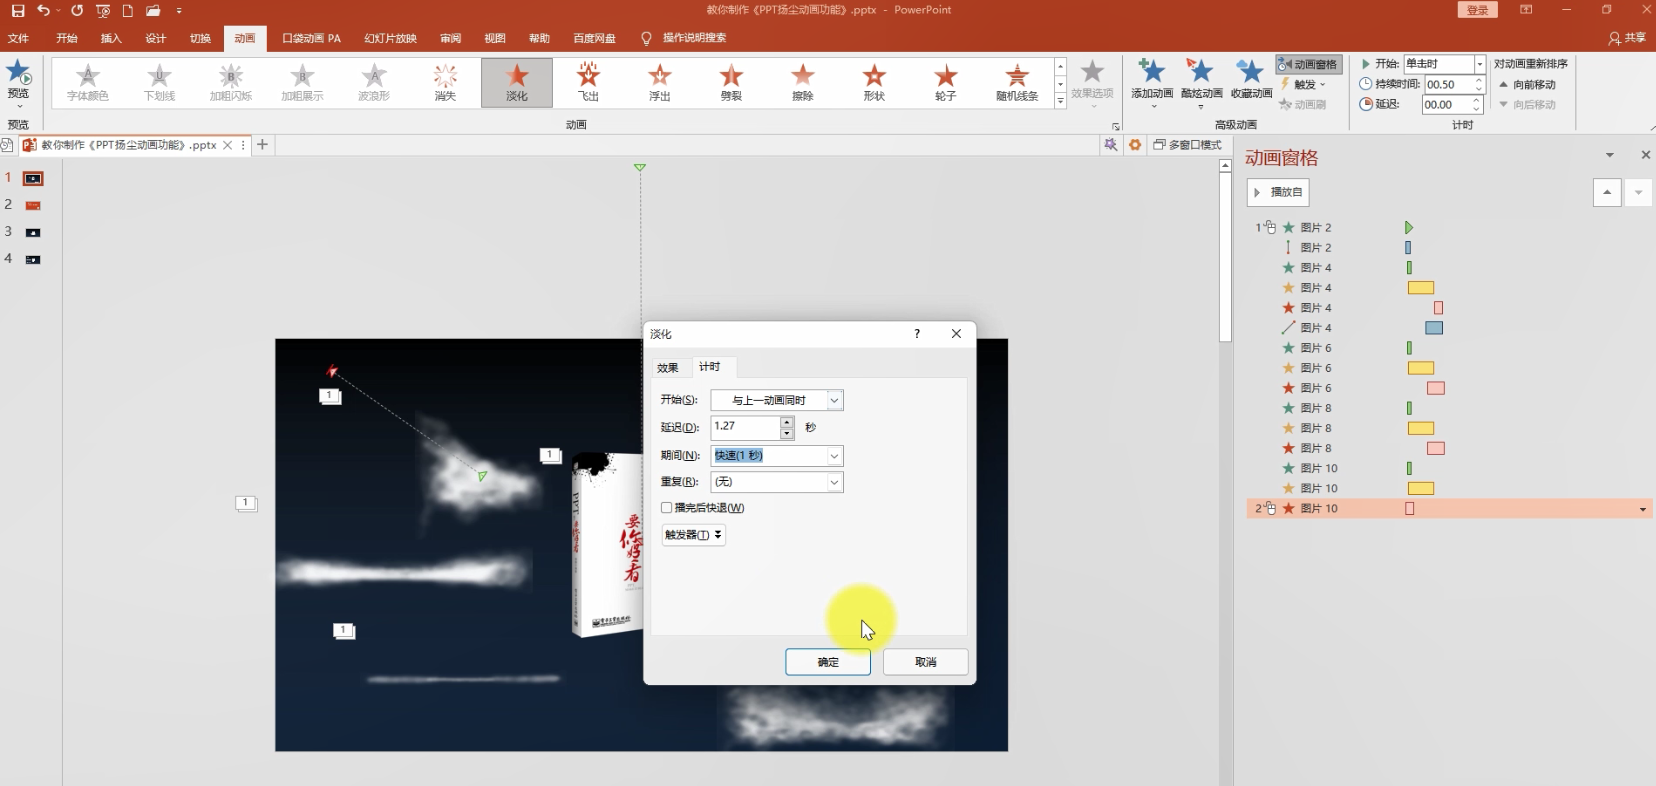Click the 取消 cancel button
Image resolution: width=1656 pixels, height=786 pixels.
tap(926, 662)
